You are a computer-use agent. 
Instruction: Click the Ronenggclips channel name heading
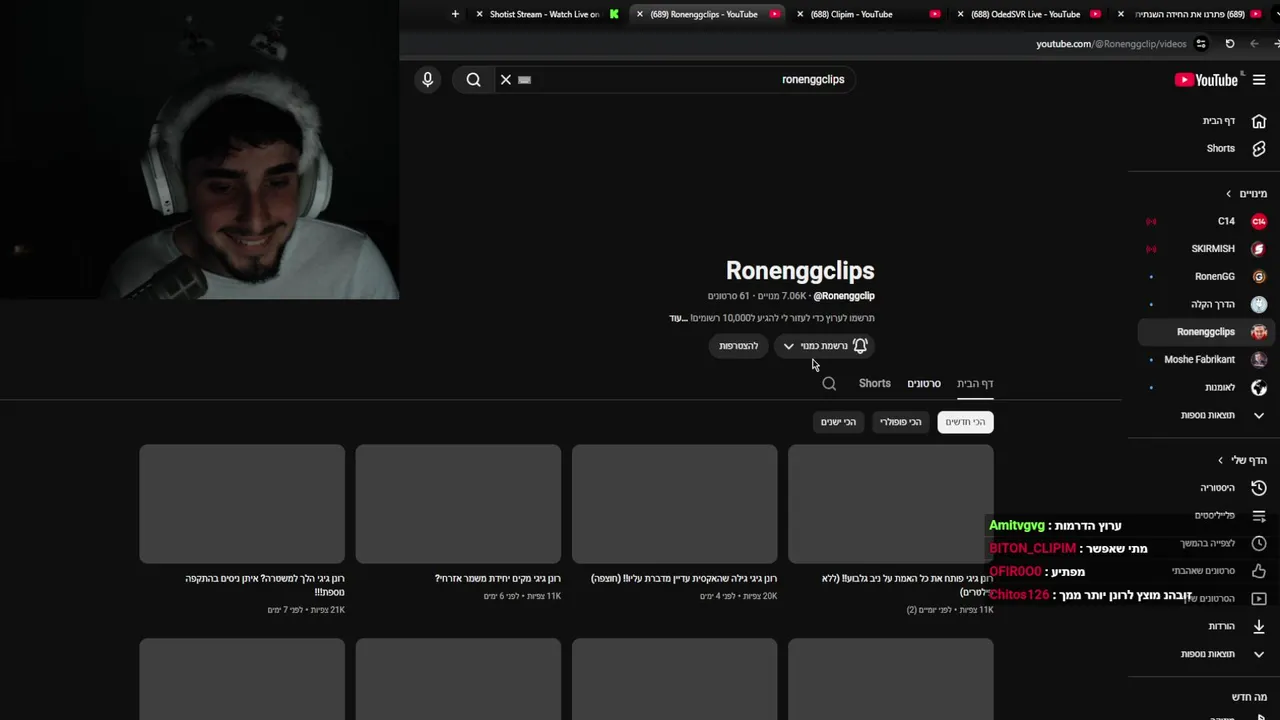coord(800,271)
